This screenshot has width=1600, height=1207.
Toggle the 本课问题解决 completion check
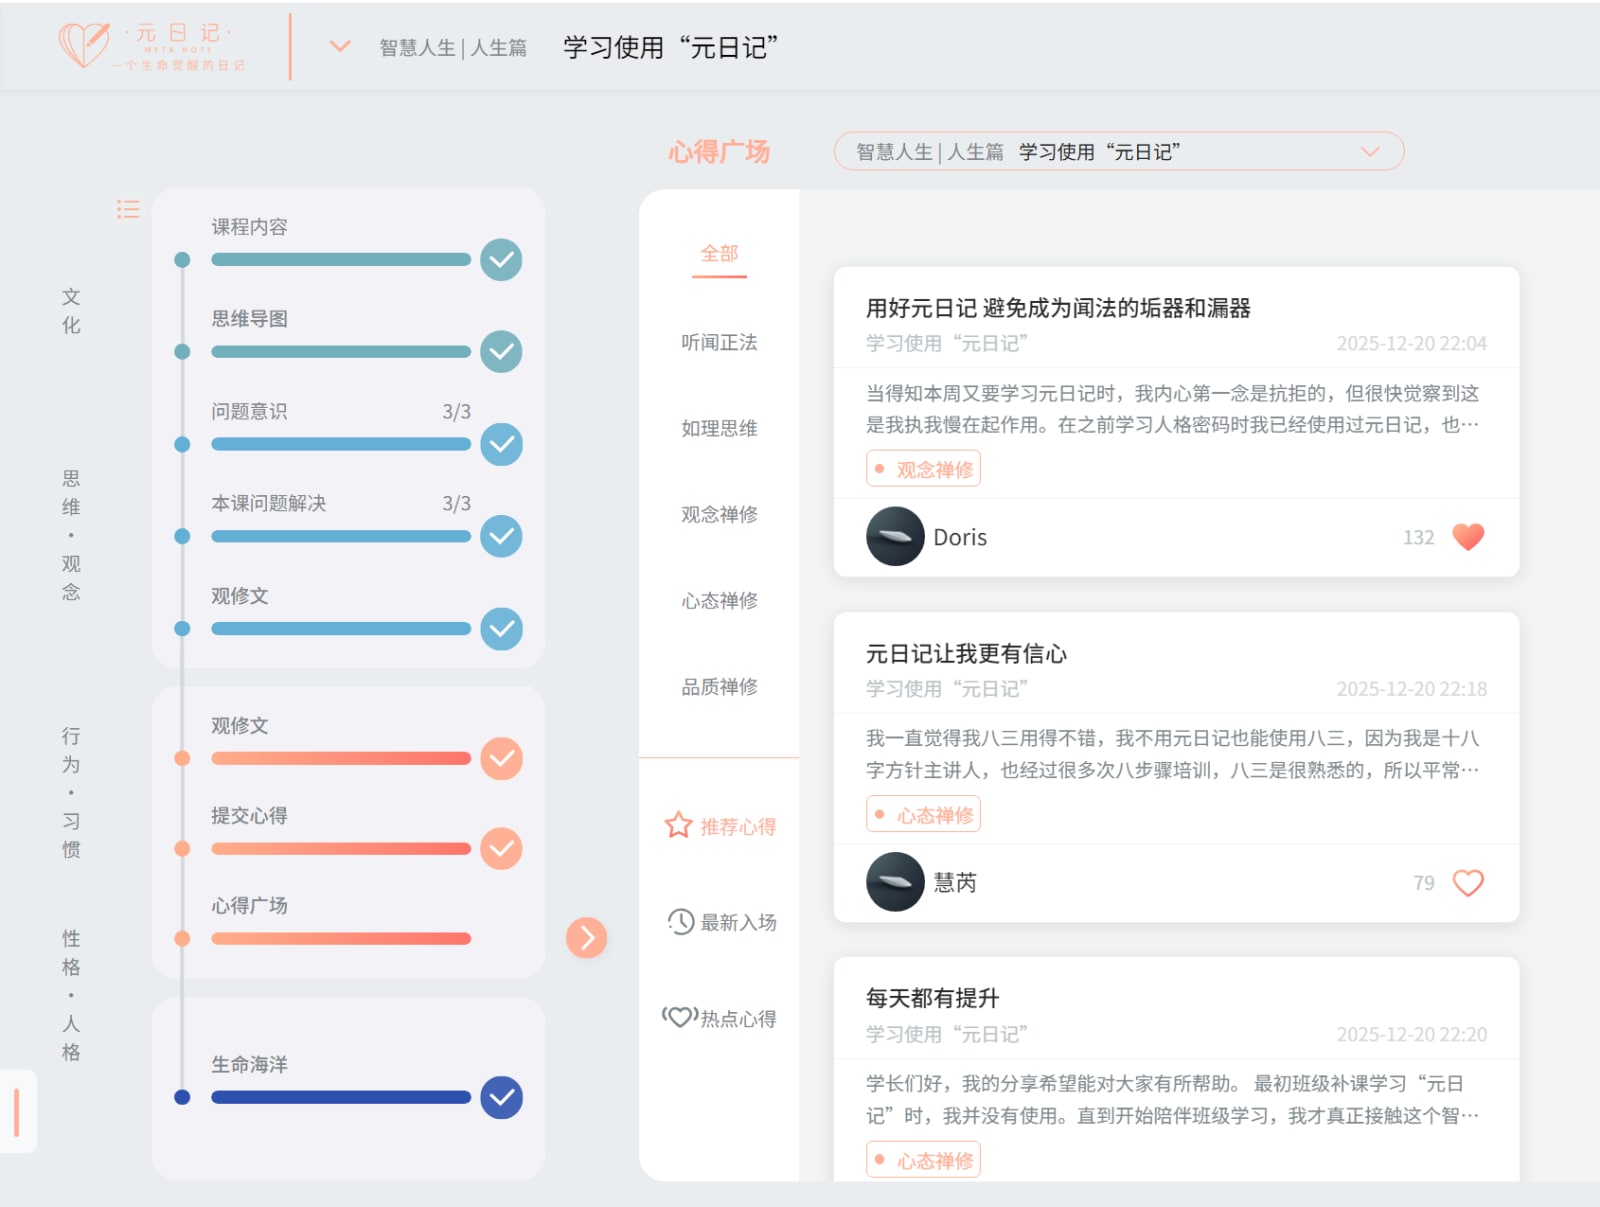pyautogui.click(x=501, y=536)
